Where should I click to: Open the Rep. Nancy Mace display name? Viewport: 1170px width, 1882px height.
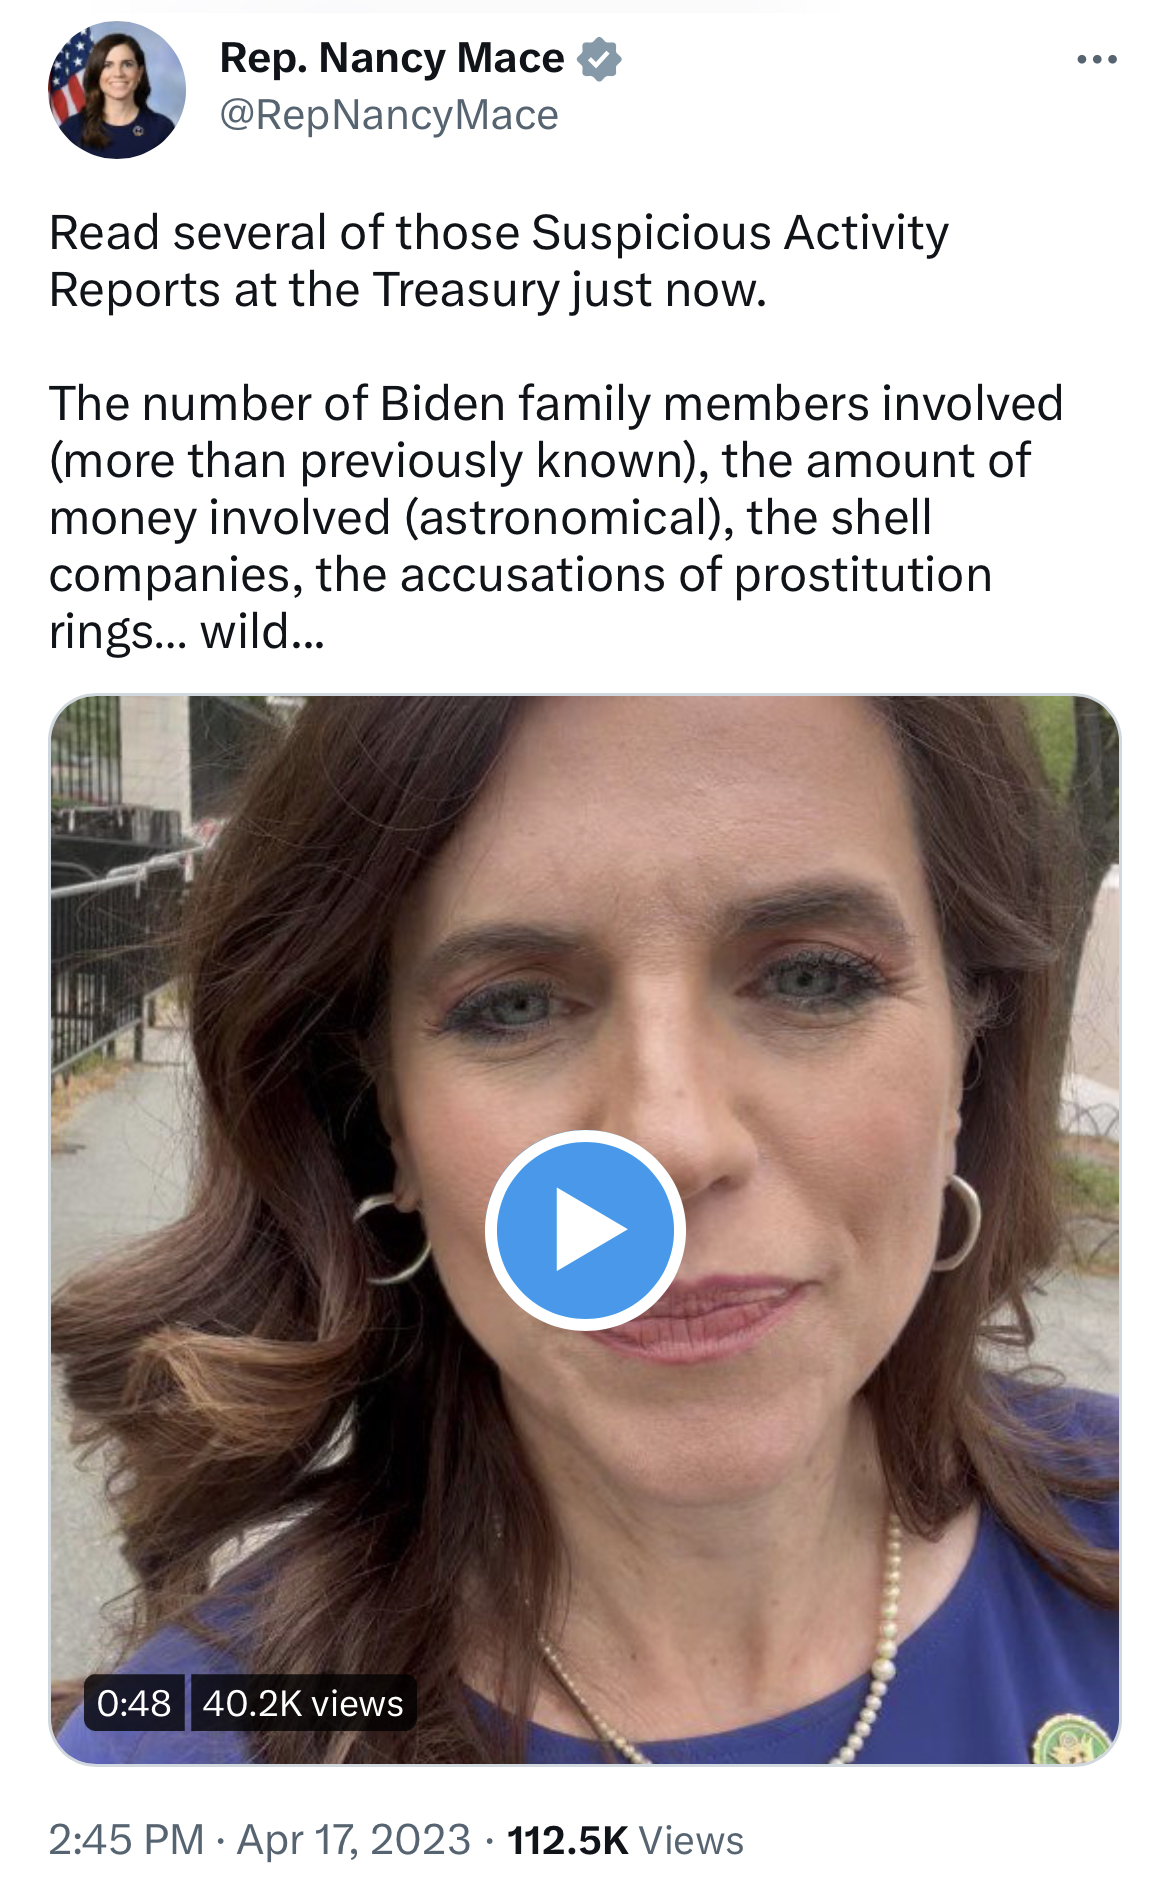[x=392, y=58]
